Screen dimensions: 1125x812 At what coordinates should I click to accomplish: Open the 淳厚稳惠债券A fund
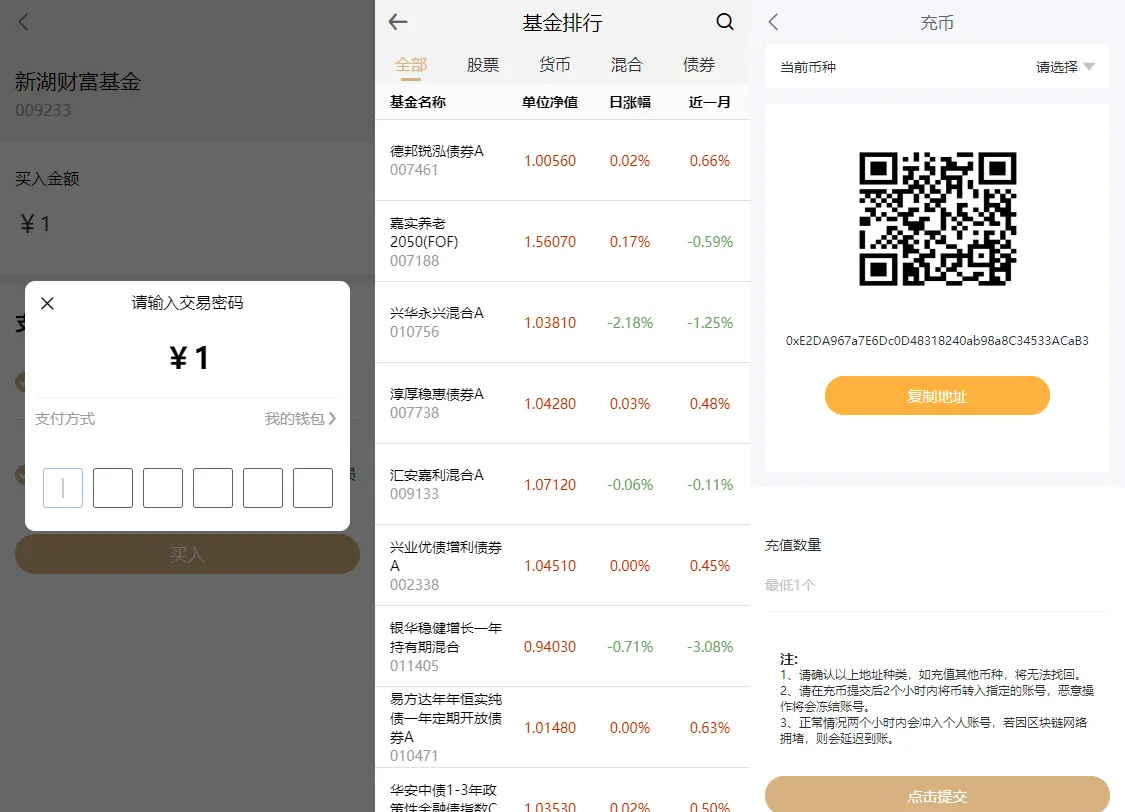pos(562,404)
